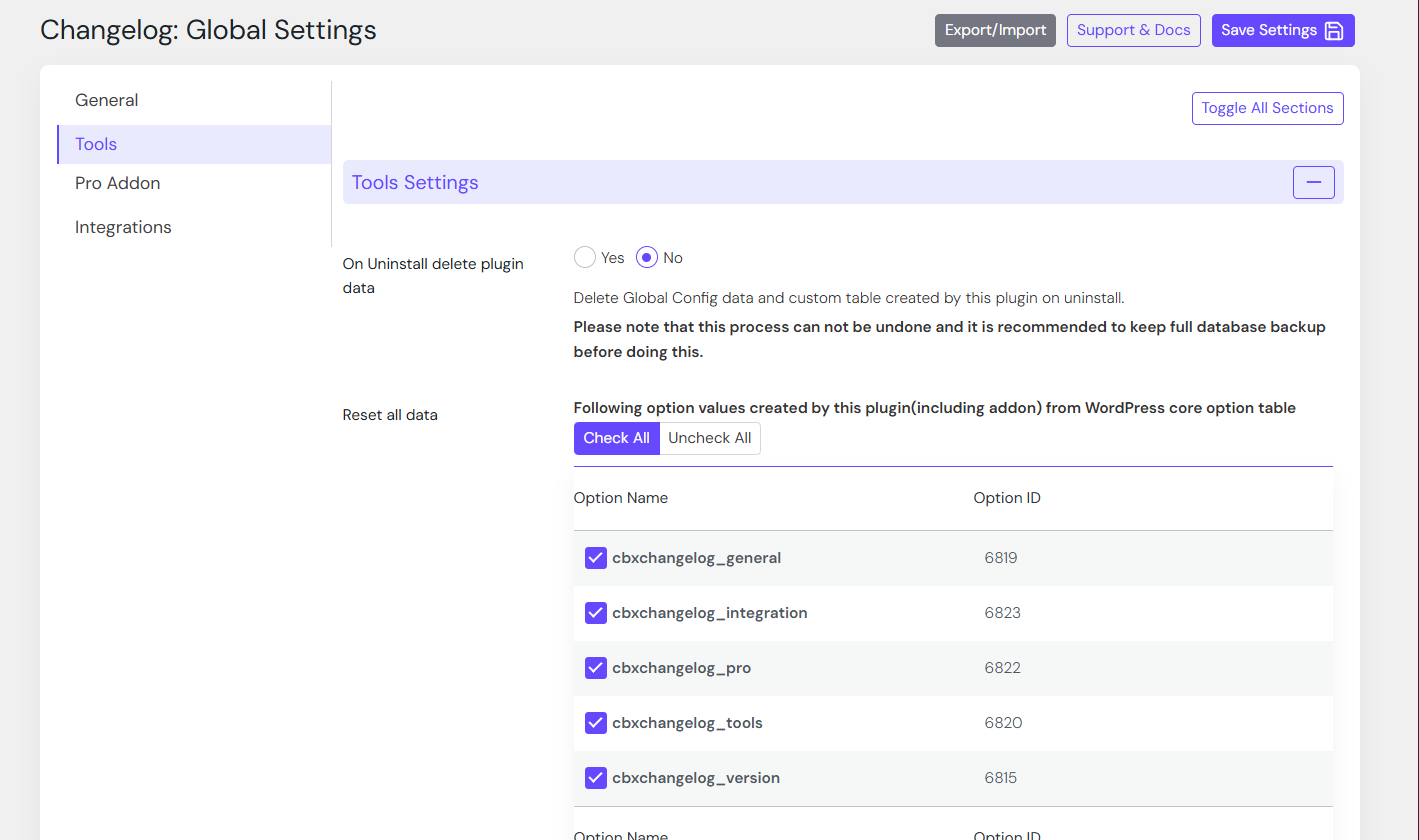This screenshot has height=840, width=1419.
Task: Click the cbxchangelog_pro option name
Action: pyautogui.click(x=682, y=668)
